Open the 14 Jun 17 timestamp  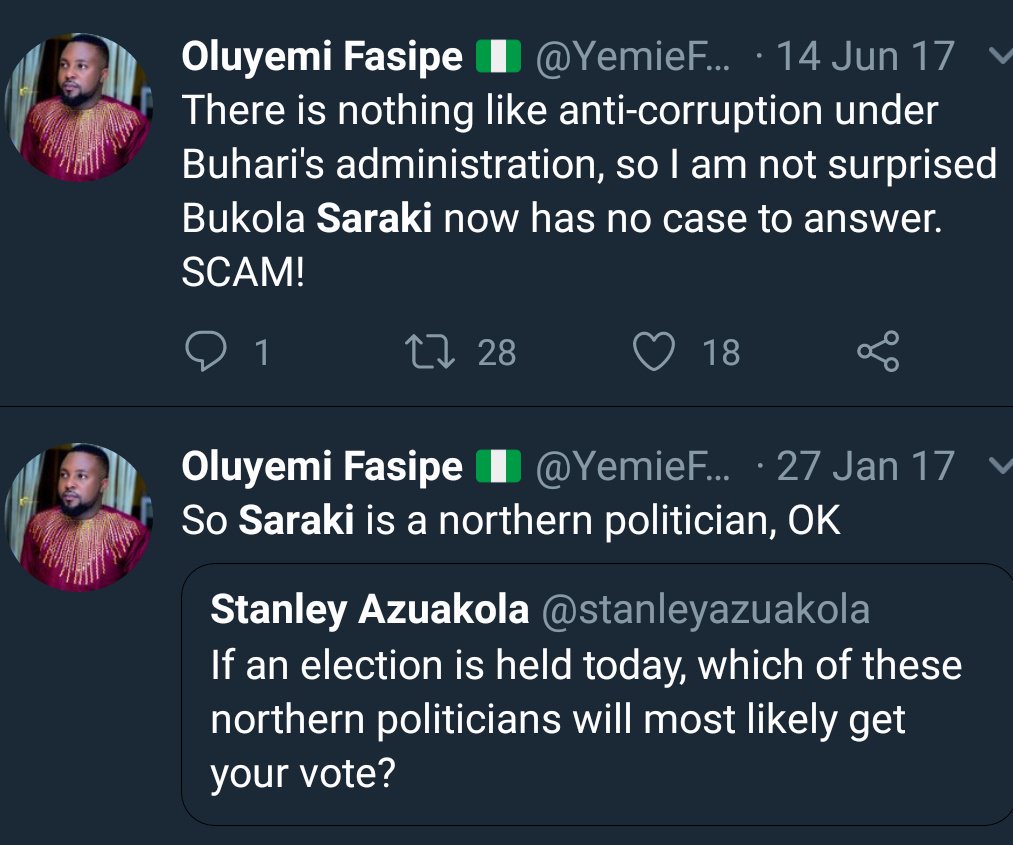coord(866,57)
